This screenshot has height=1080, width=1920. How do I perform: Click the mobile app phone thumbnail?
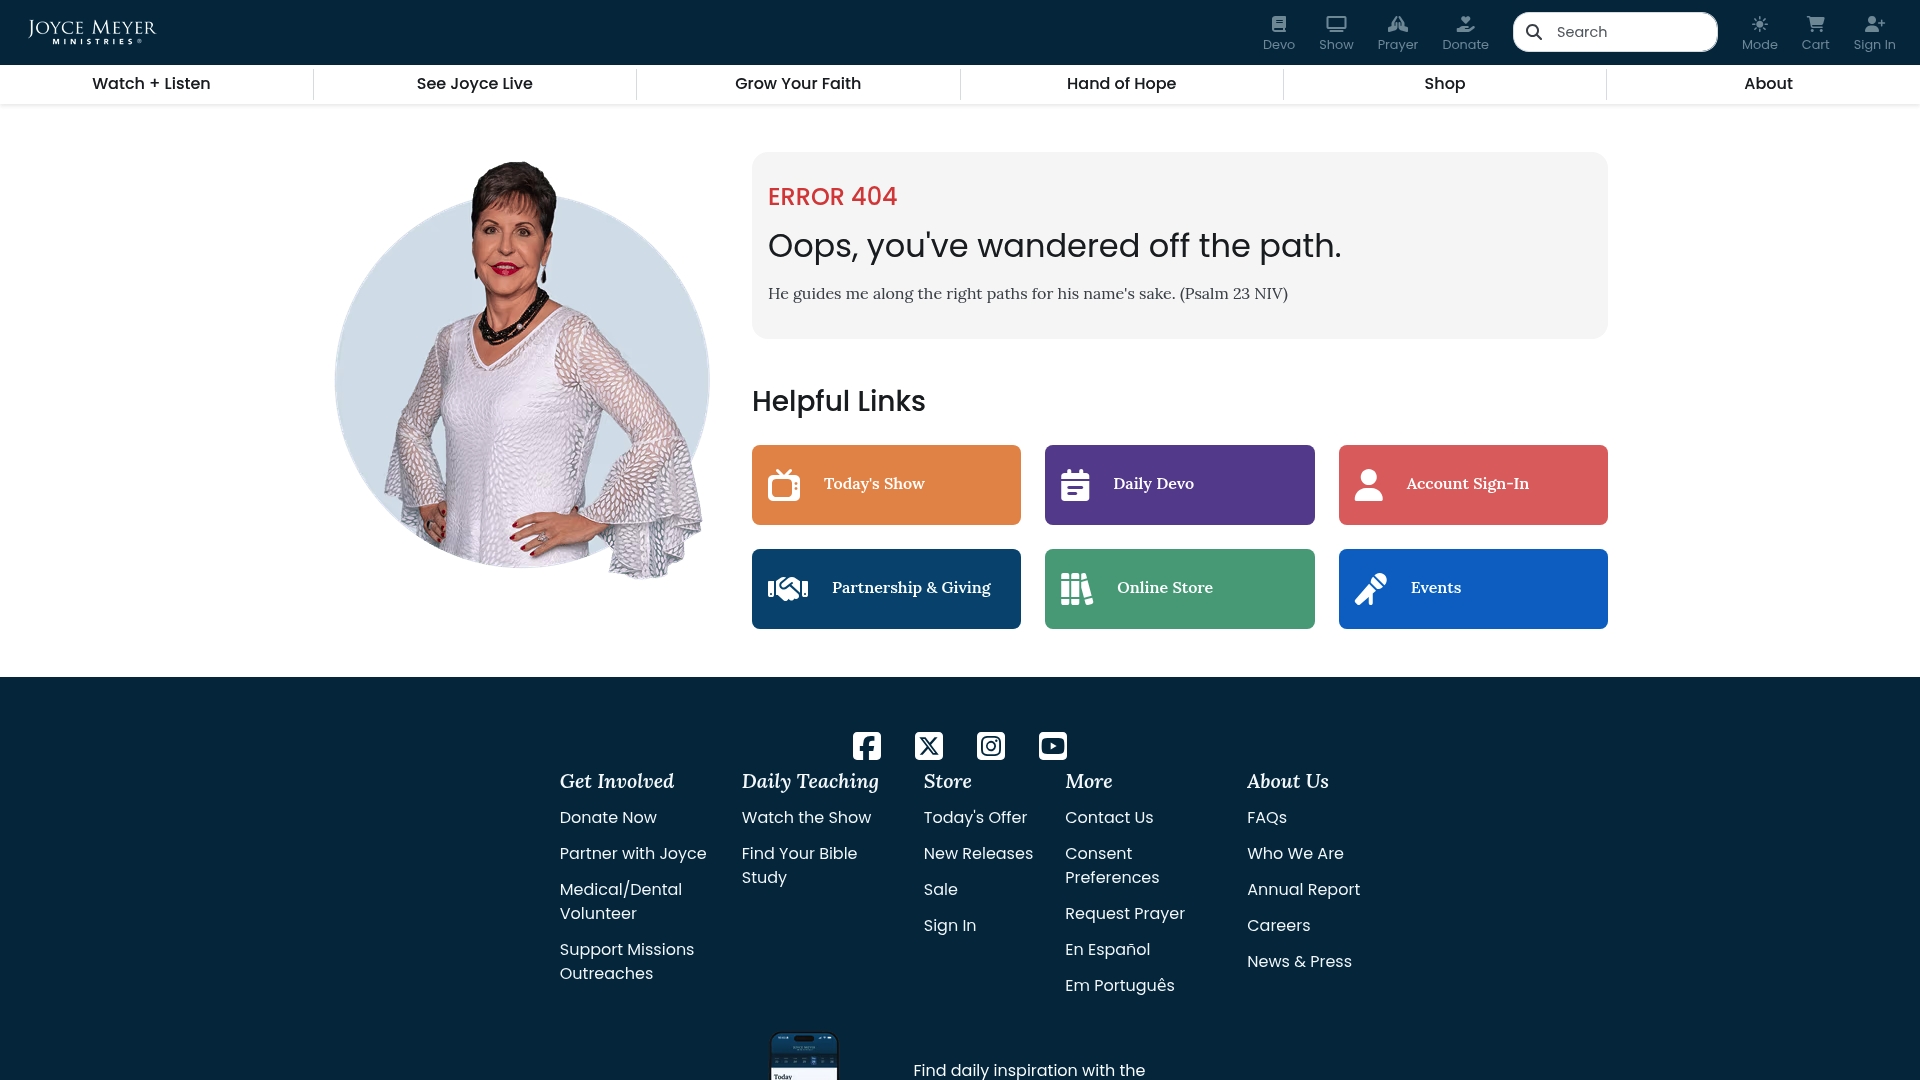point(804,1056)
